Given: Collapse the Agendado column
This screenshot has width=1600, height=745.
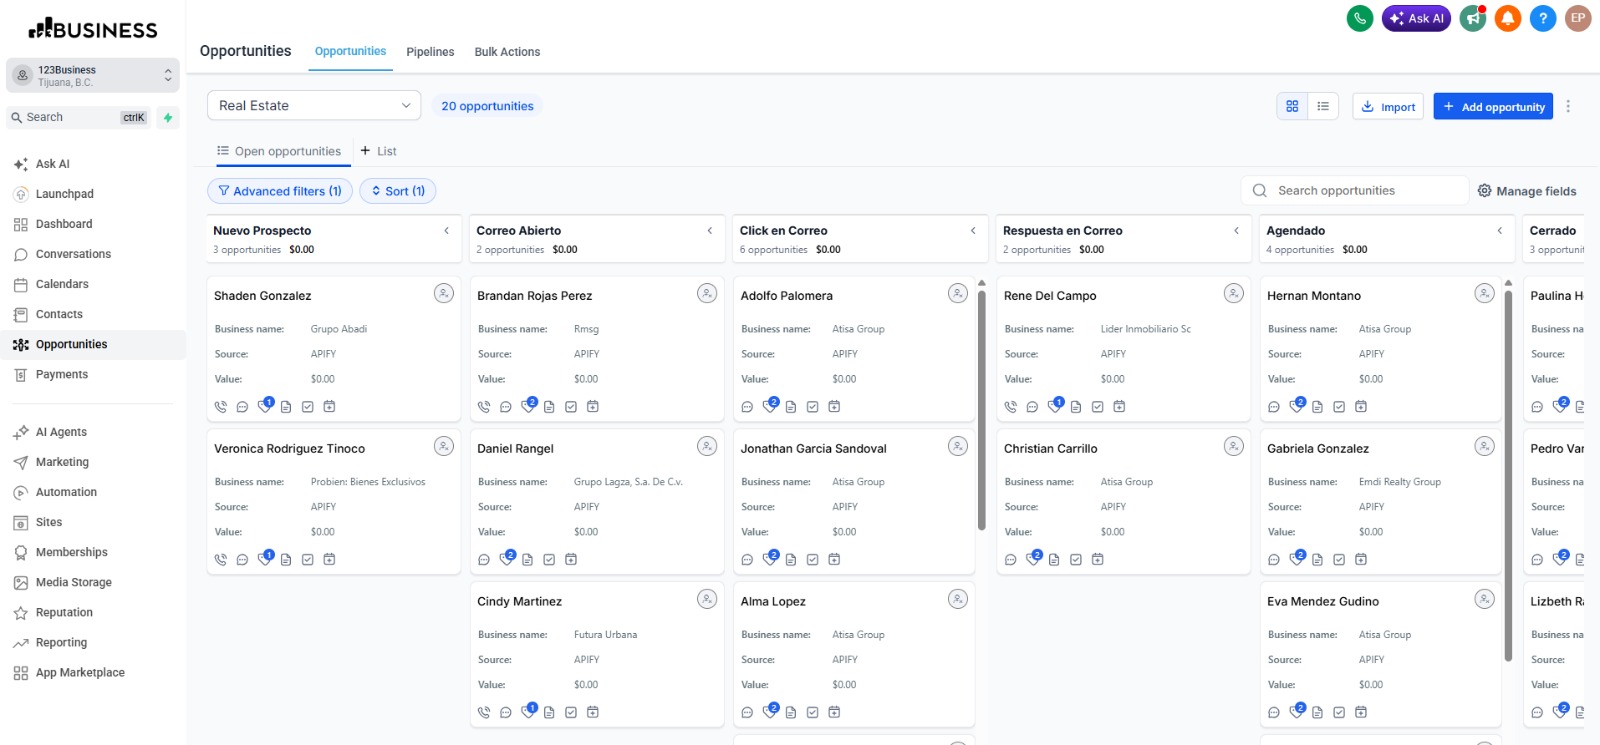Looking at the screenshot, I should tap(1500, 231).
